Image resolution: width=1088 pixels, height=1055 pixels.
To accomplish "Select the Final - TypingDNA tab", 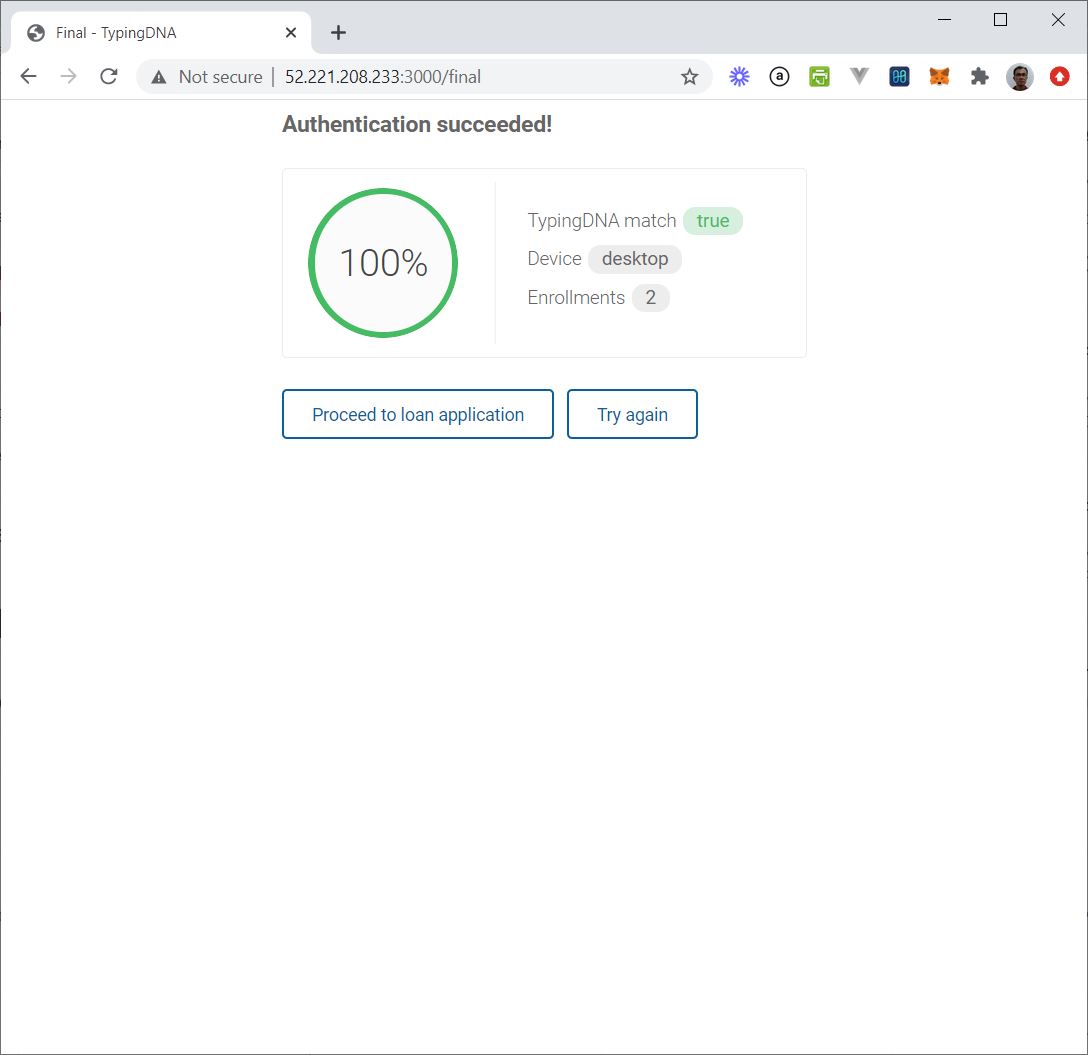I will 160,33.
